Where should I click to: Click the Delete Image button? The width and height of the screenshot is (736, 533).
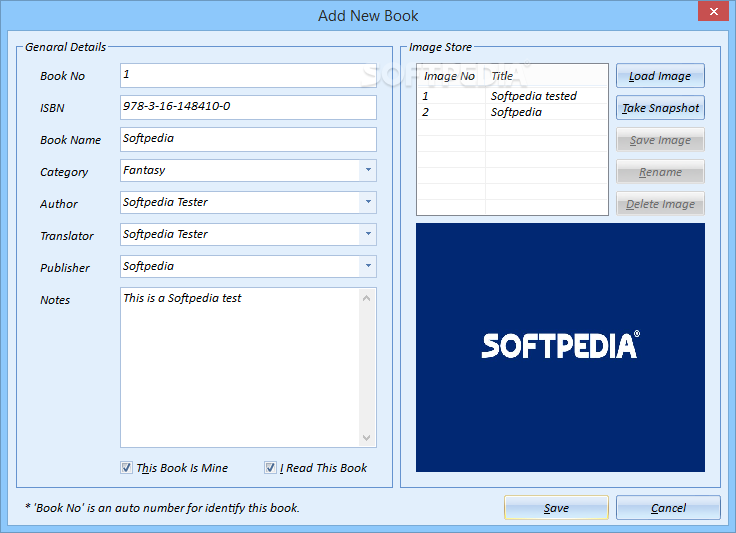point(660,203)
